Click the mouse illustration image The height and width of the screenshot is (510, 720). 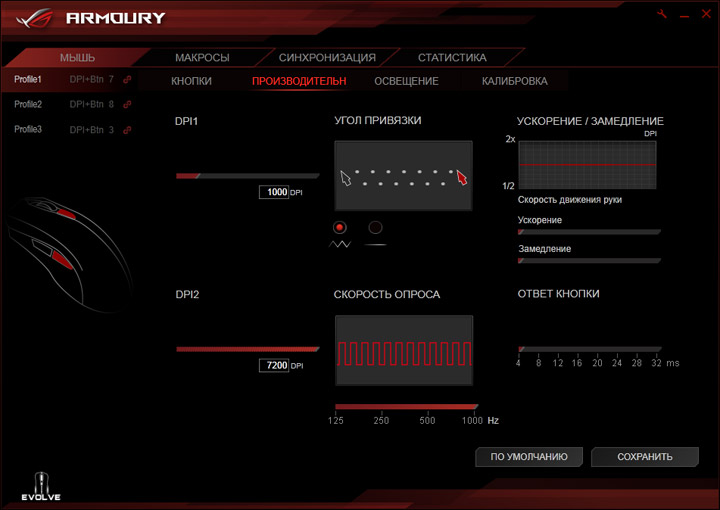[69, 255]
